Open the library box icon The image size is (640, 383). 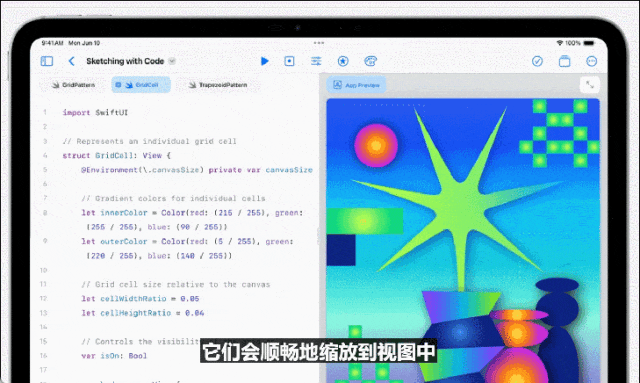[x=564, y=61]
